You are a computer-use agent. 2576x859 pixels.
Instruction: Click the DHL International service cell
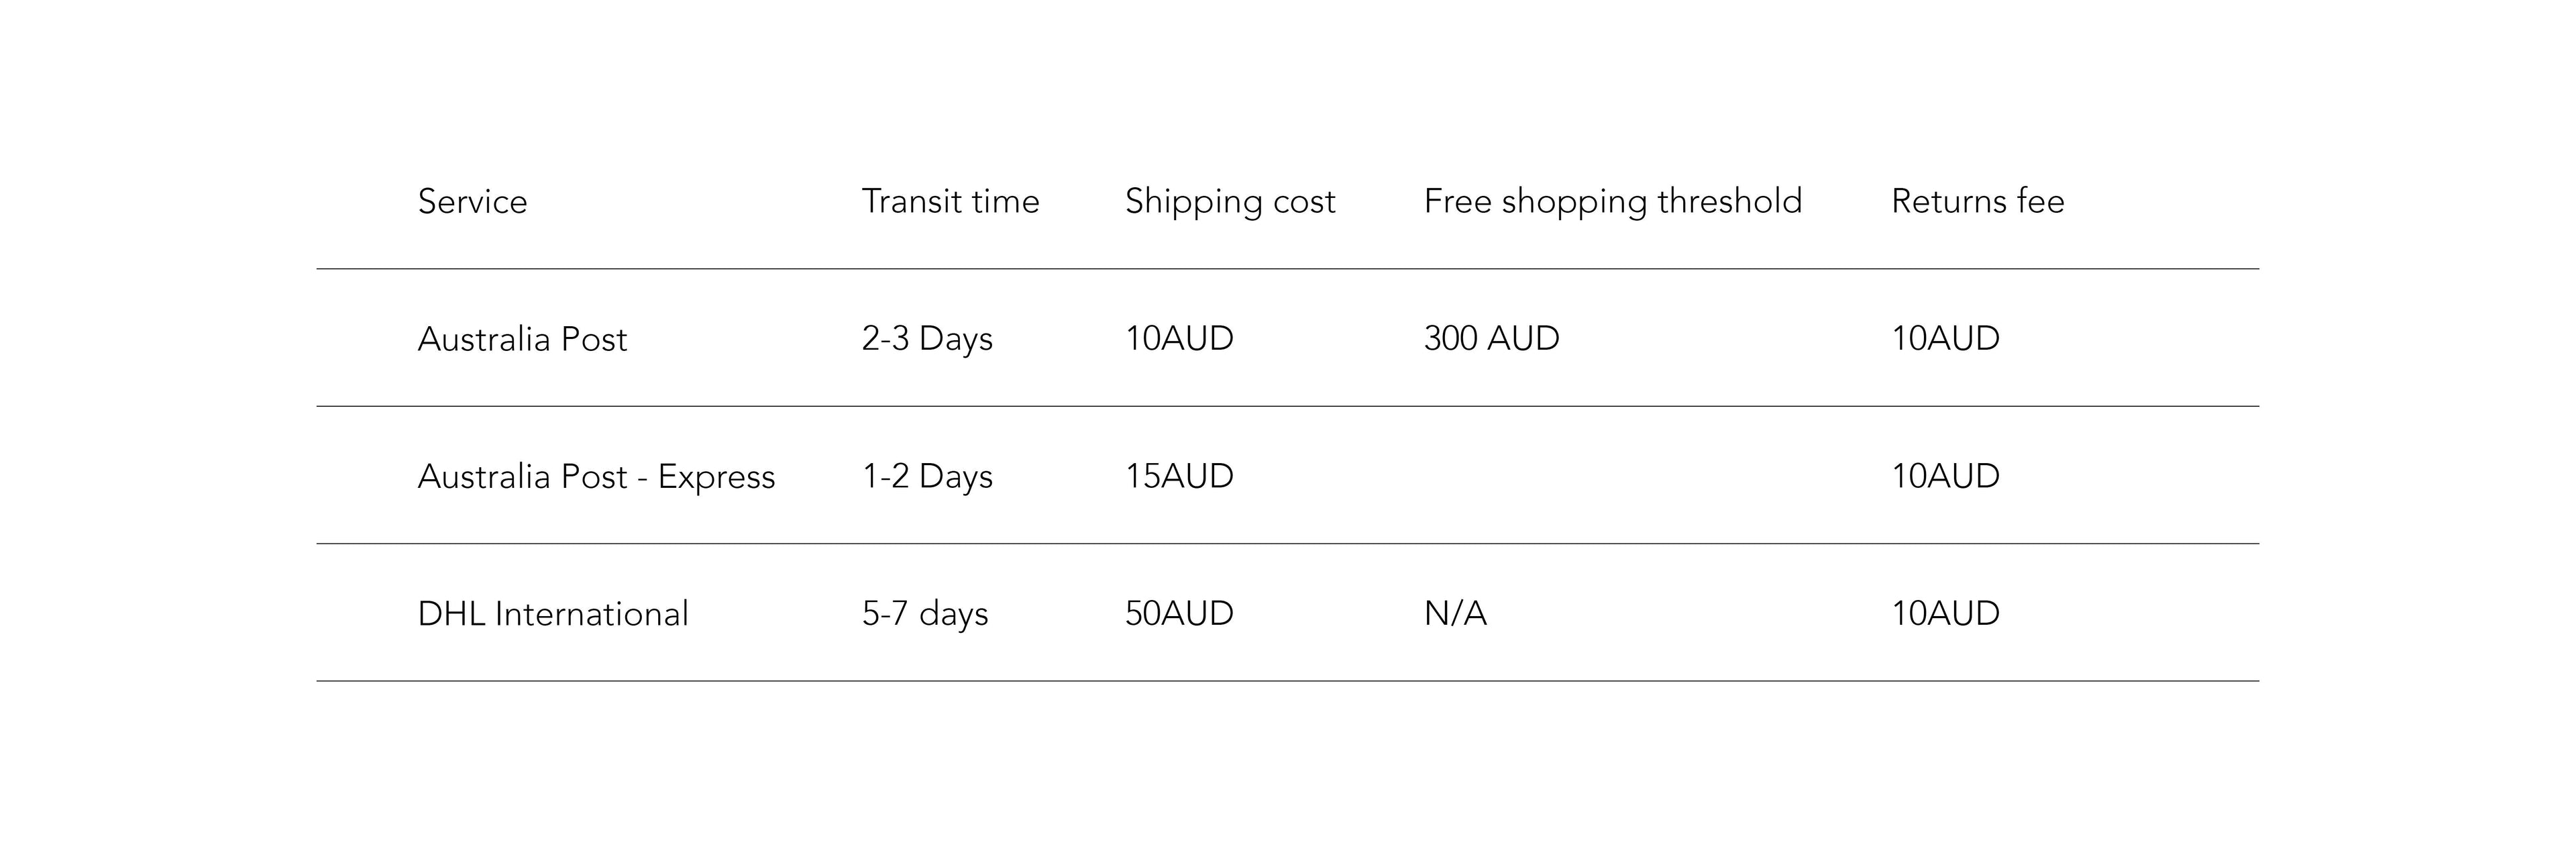(553, 613)
